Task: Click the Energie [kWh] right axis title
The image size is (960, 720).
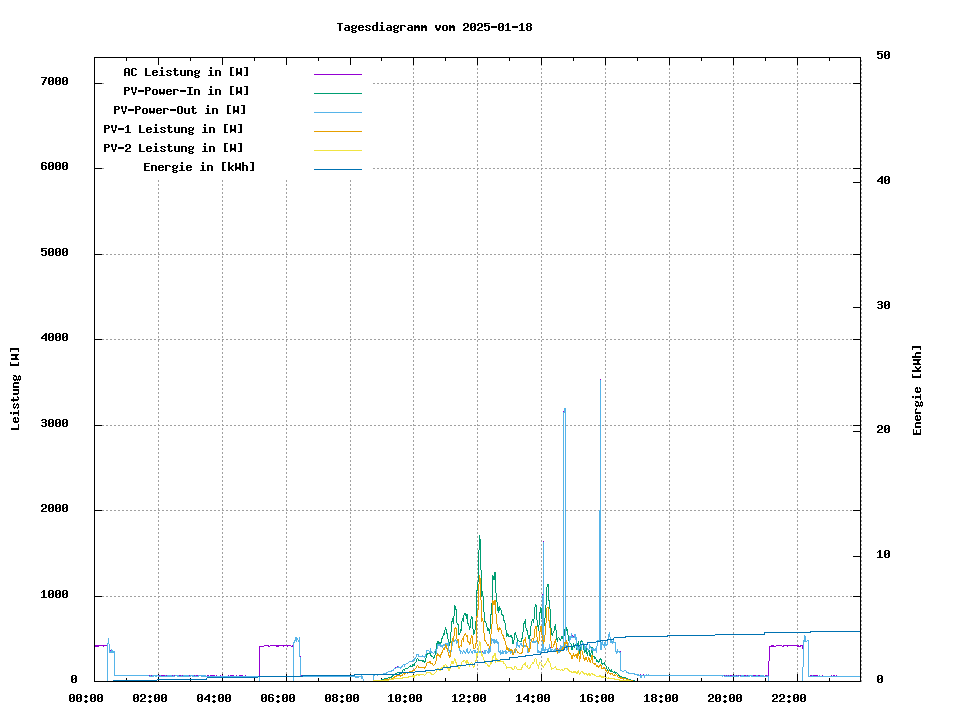Action: click(917, 390)
